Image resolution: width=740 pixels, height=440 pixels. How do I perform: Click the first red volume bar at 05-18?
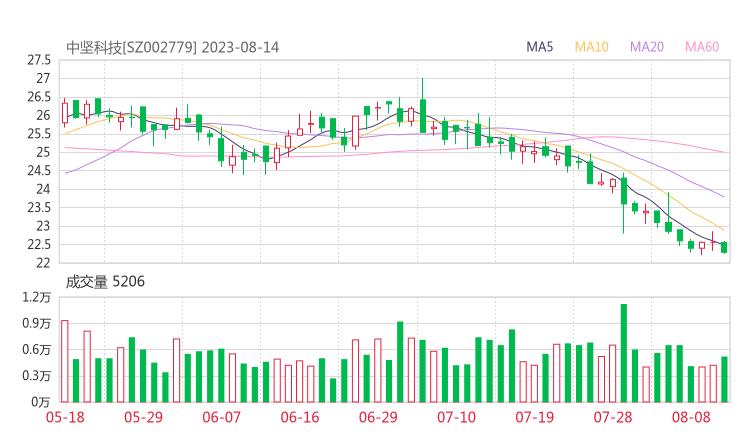tap(65, 360)
